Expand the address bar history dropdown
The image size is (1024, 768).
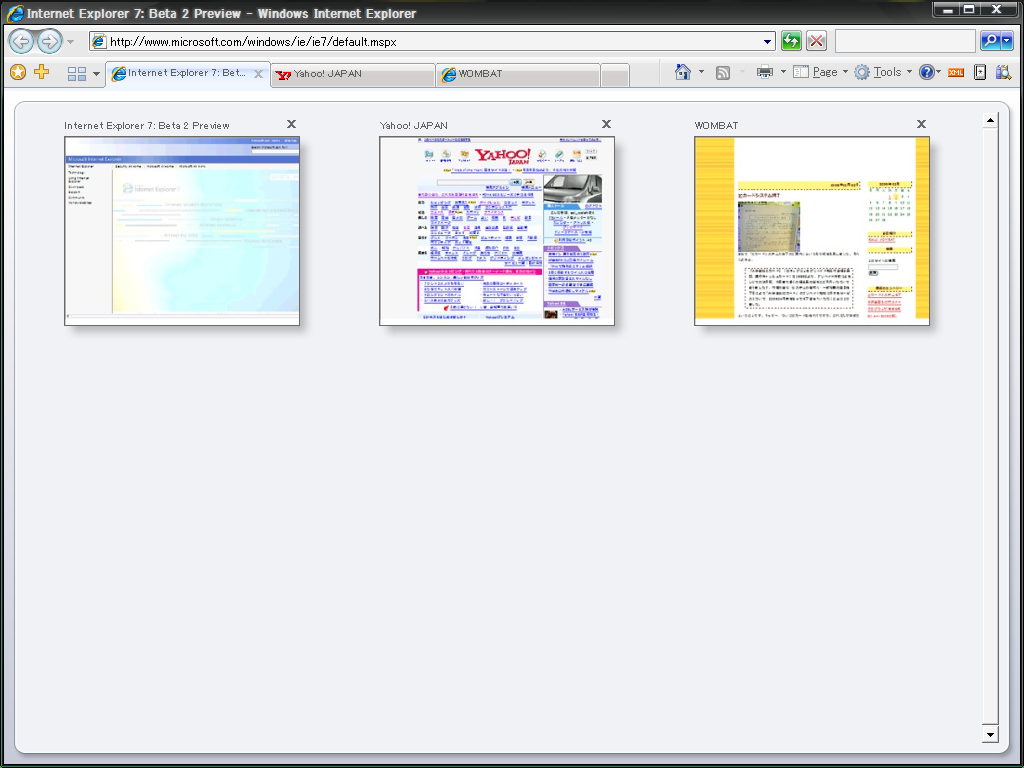pos(767,42)
